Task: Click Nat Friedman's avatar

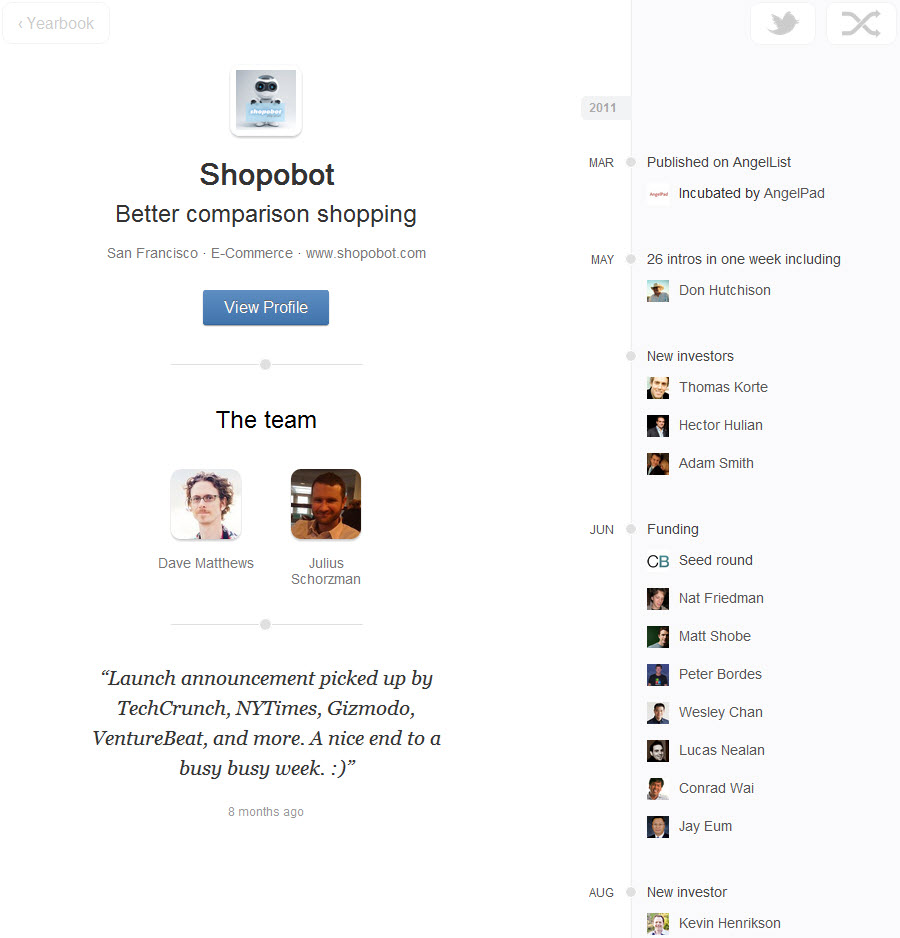Action: coord(658,599)
